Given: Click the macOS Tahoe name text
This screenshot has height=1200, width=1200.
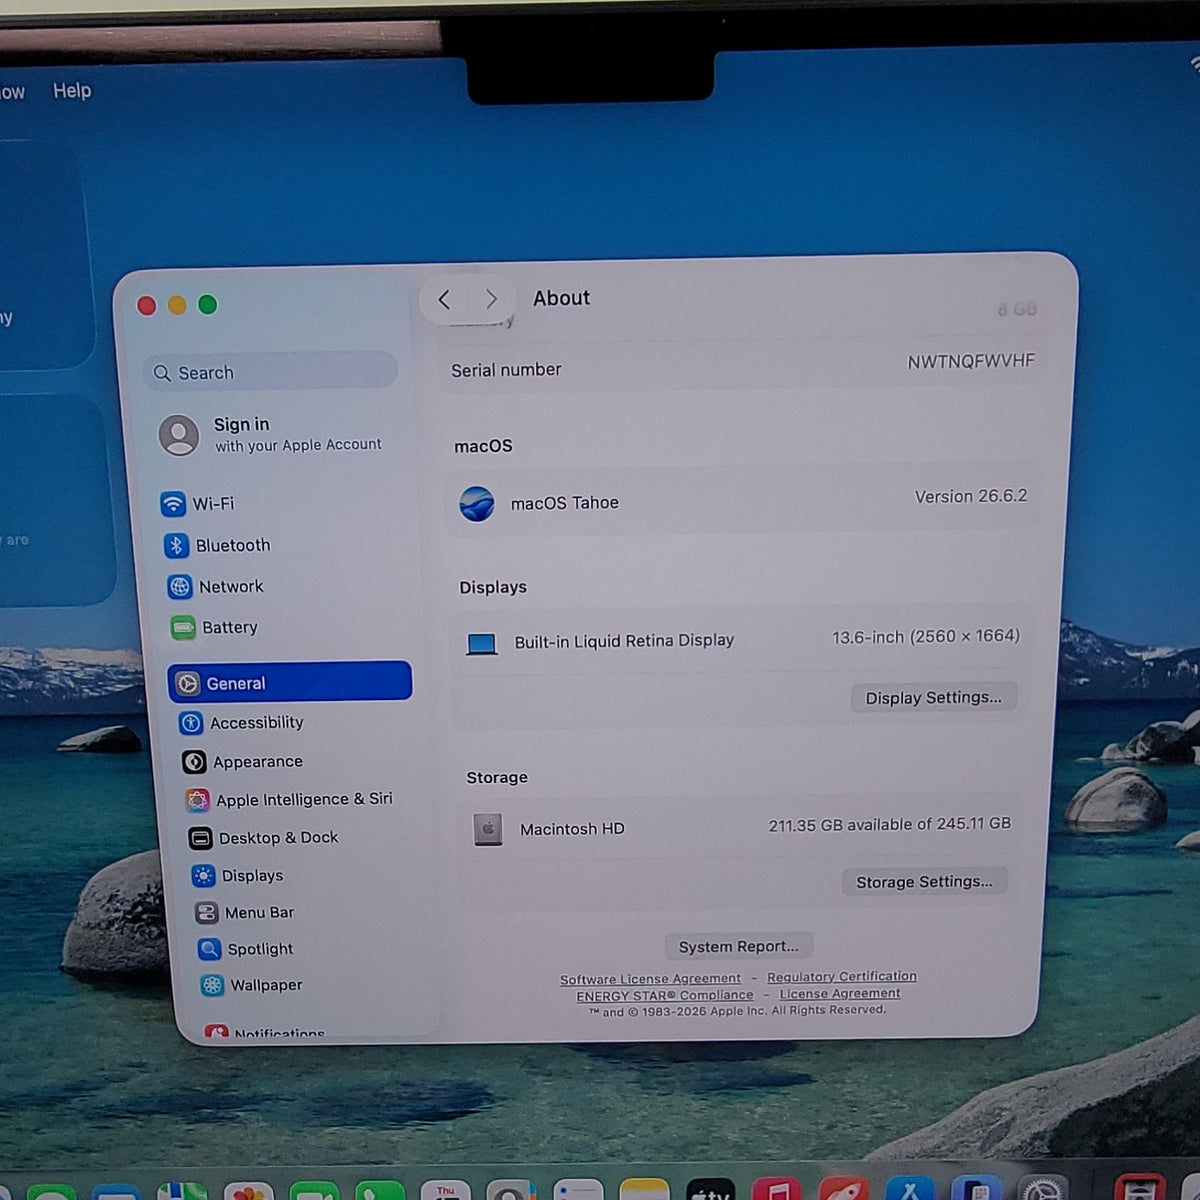Looking at the screenshot, I should pos(565,503).
